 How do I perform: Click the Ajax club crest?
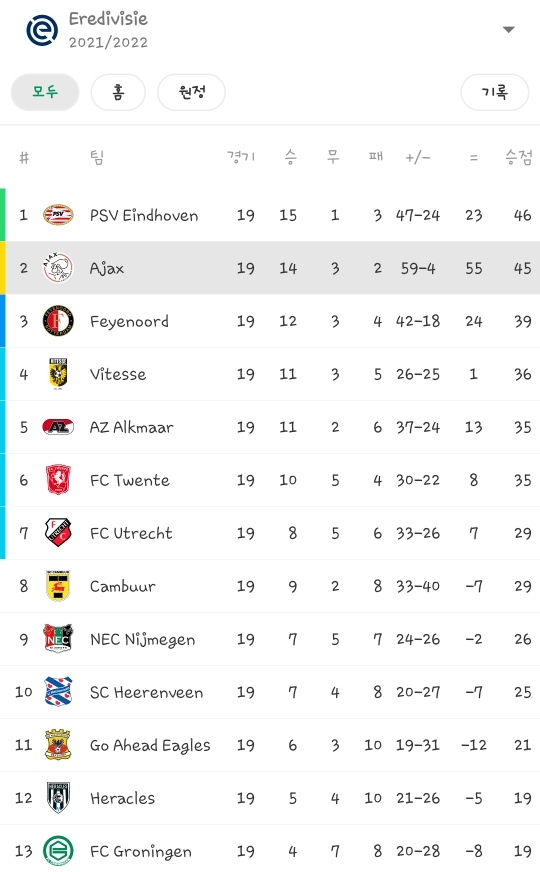58,267
